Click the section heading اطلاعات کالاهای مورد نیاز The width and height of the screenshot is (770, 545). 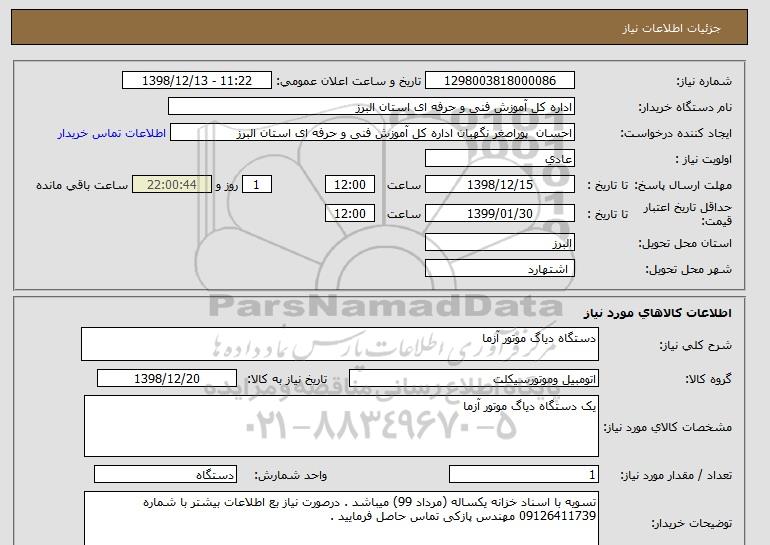(x=657, y=313)
